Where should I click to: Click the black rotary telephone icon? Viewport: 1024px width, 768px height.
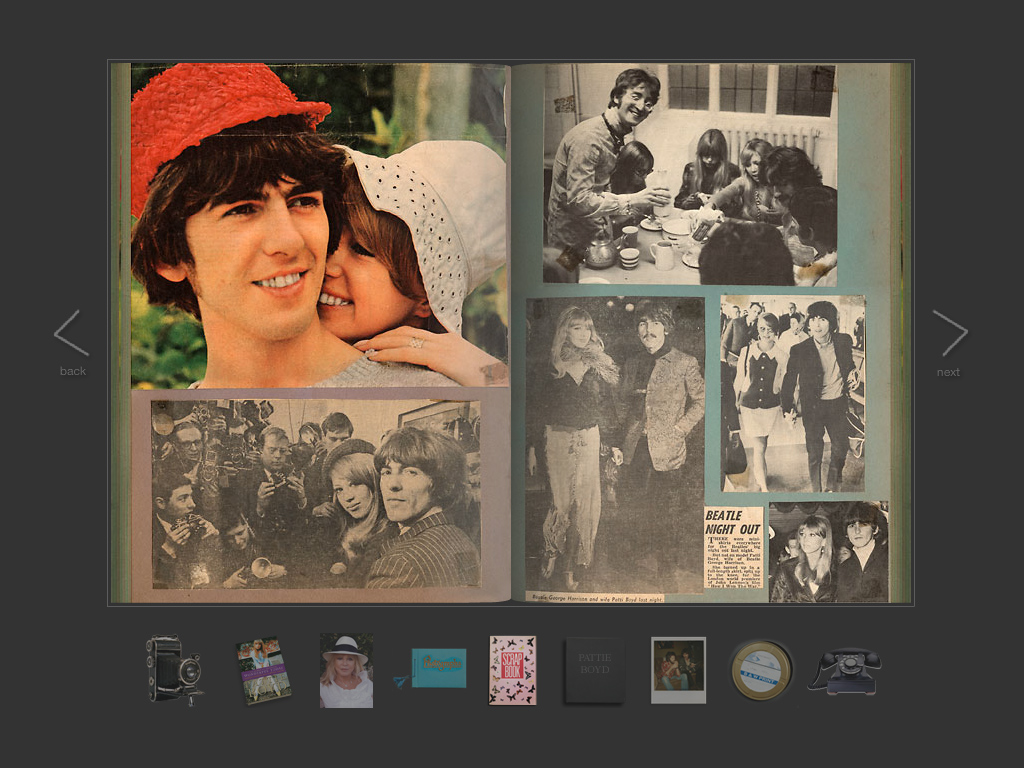[x=844, y=671]
